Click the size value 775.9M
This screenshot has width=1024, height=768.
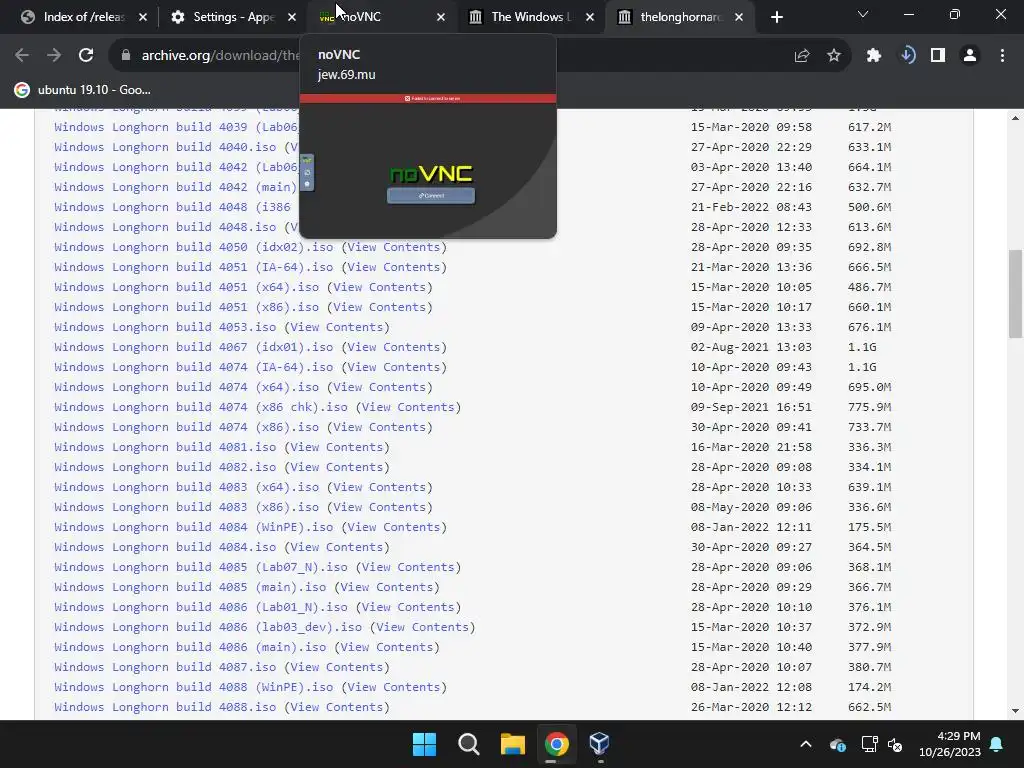pyautogui.click(x=869, y=407)
